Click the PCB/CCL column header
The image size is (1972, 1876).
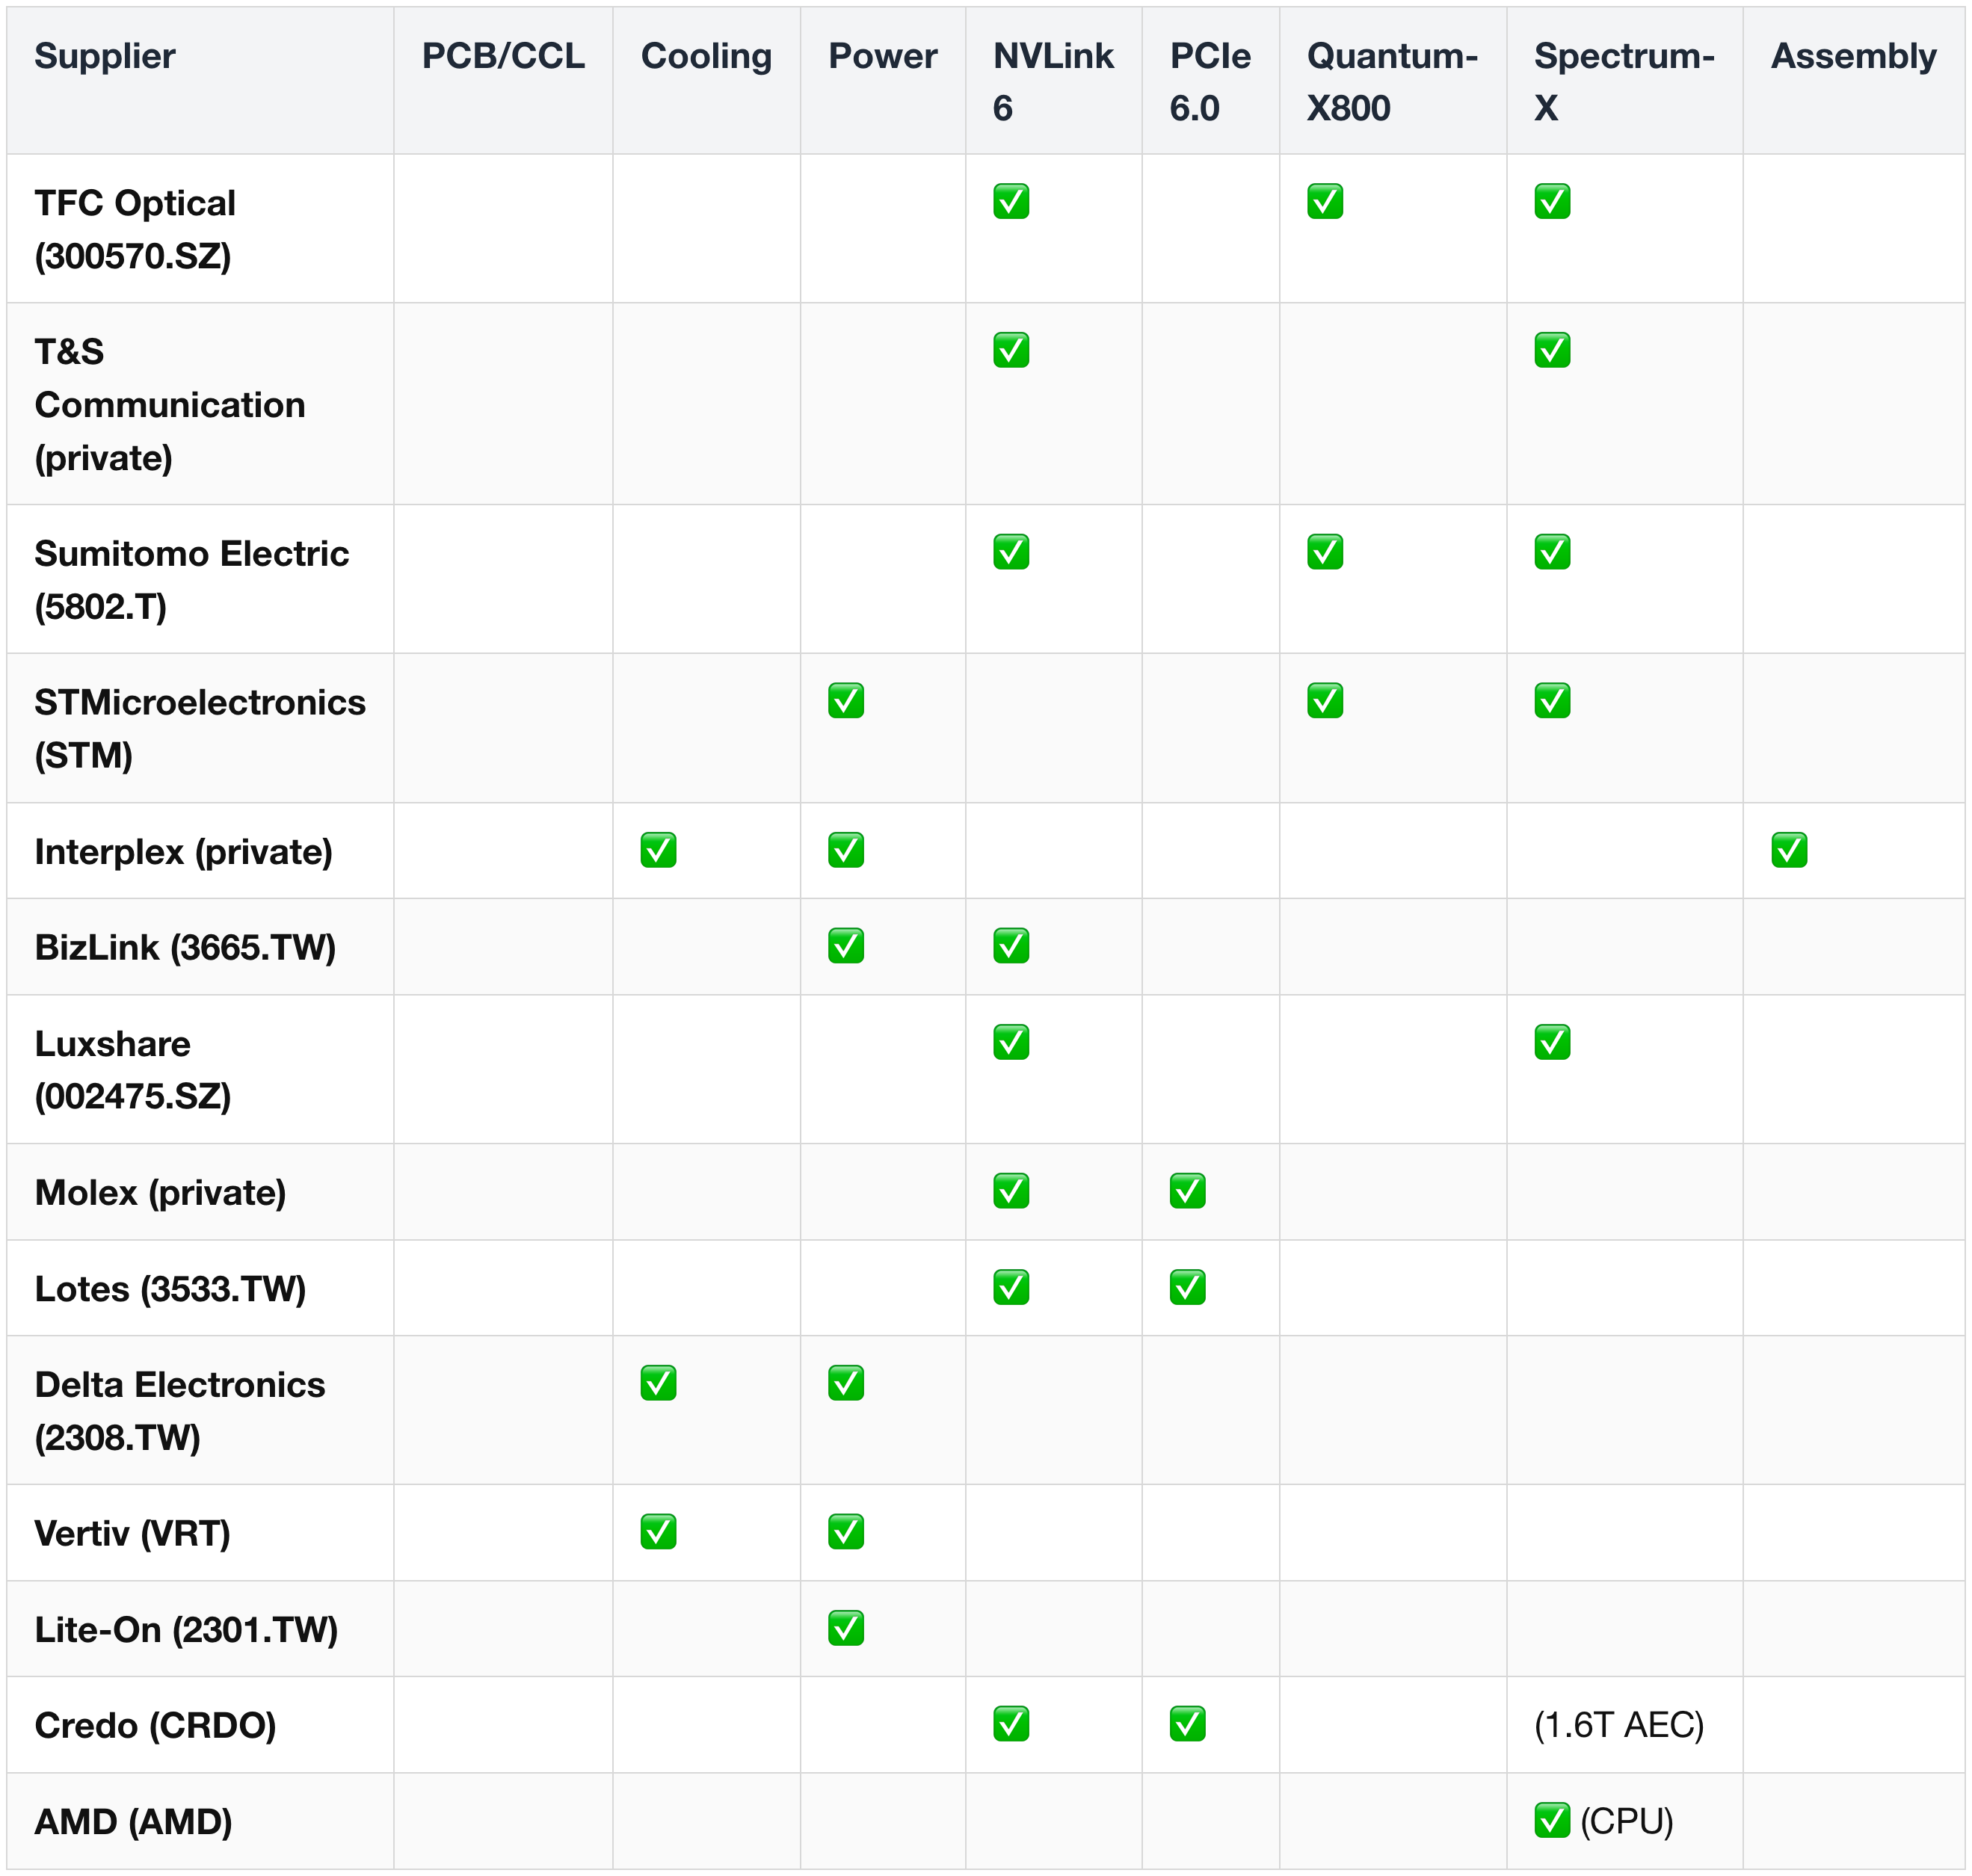click(503, 81)
